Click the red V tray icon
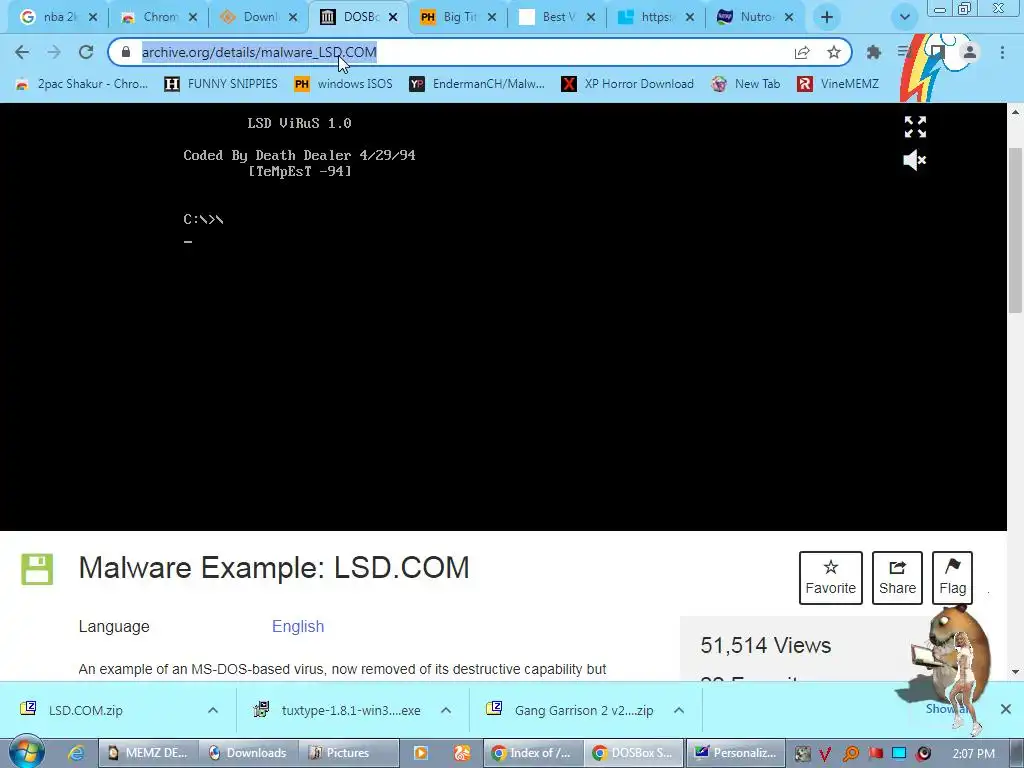The width and height of the screenshot is (1024, 768). 825,754
